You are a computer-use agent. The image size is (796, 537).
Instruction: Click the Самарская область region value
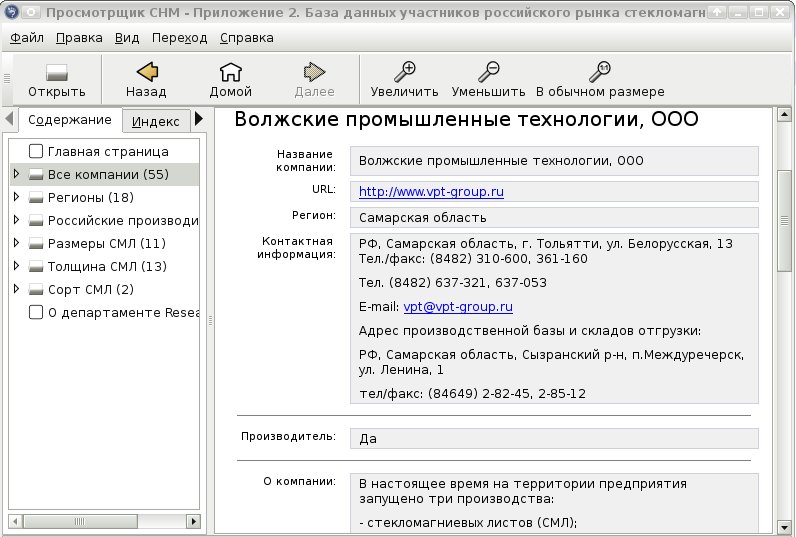pyautogui.click(x=422, y=218)
